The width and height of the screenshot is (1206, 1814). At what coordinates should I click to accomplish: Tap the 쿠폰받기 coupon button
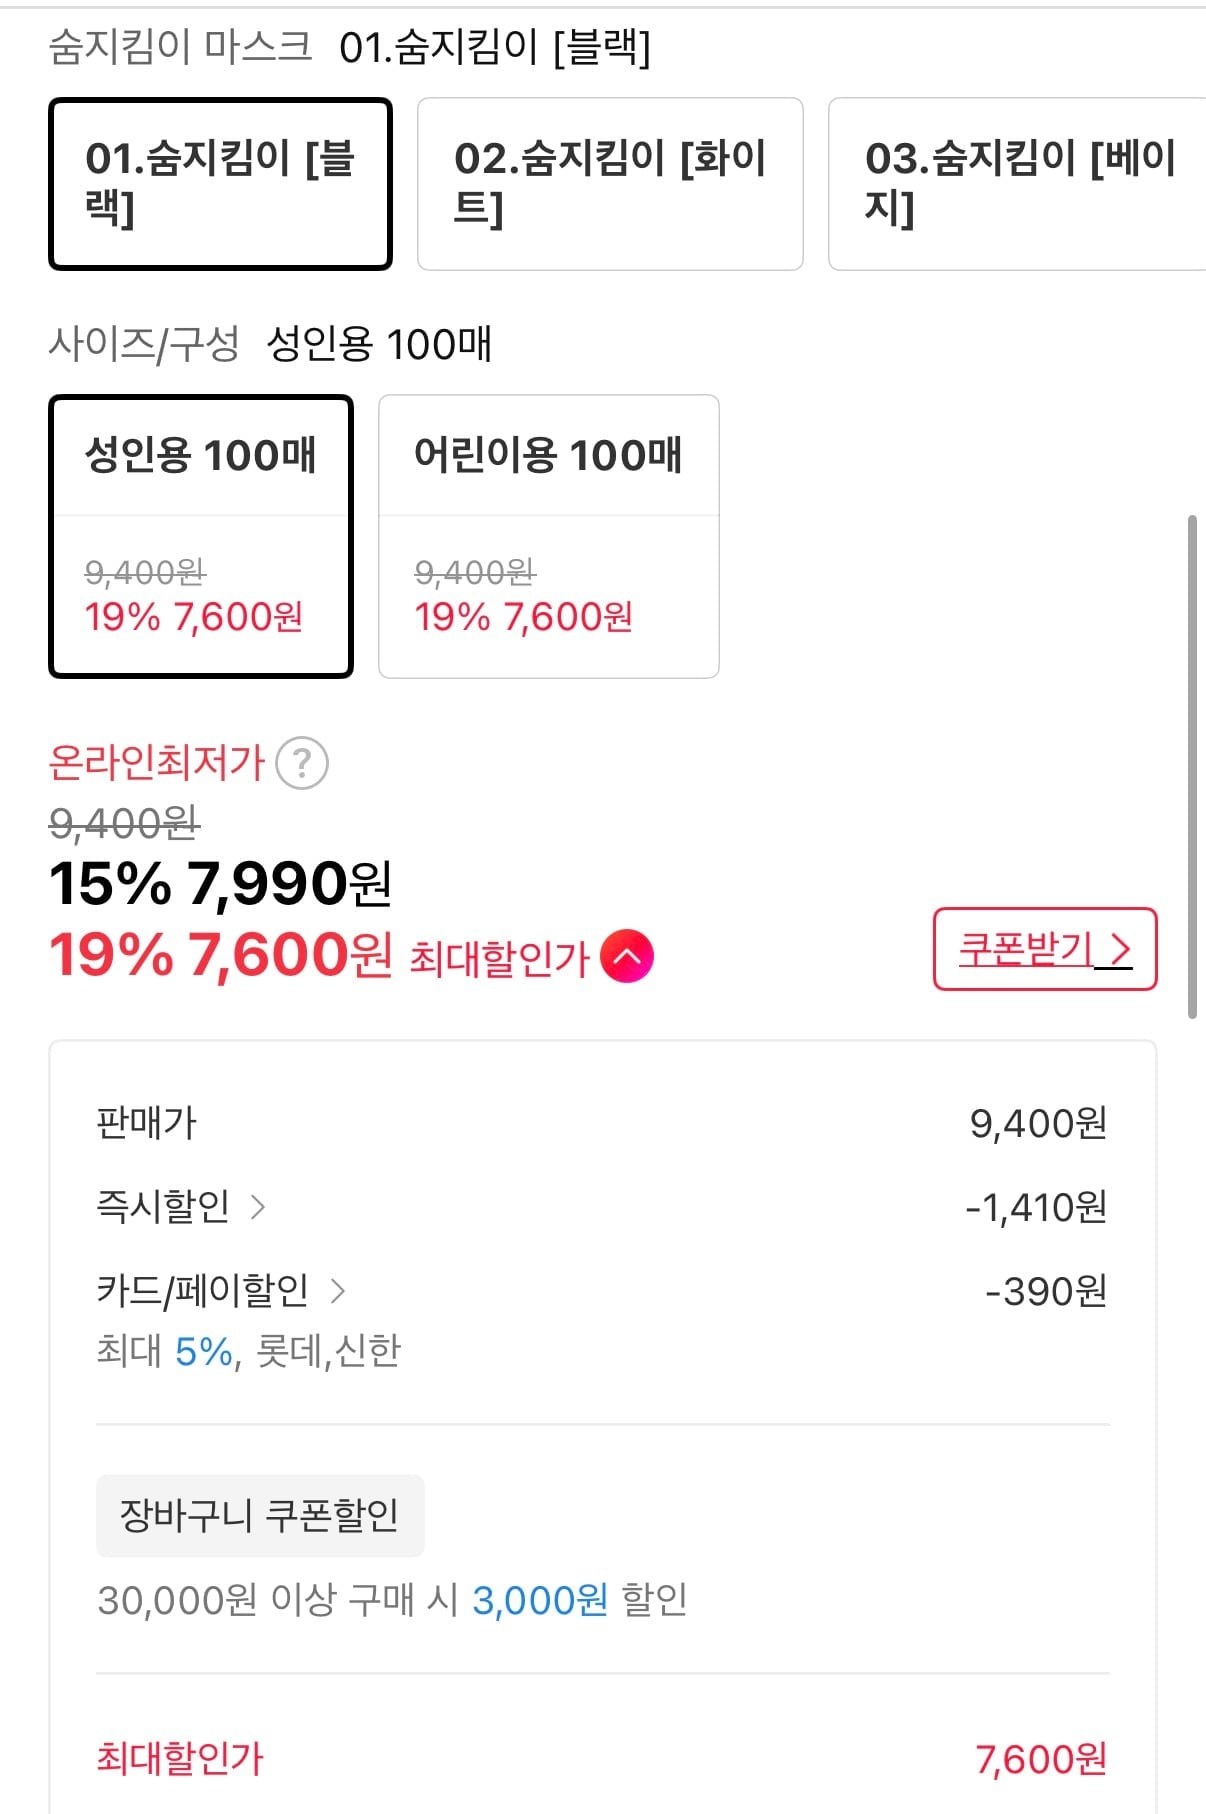1044,949
